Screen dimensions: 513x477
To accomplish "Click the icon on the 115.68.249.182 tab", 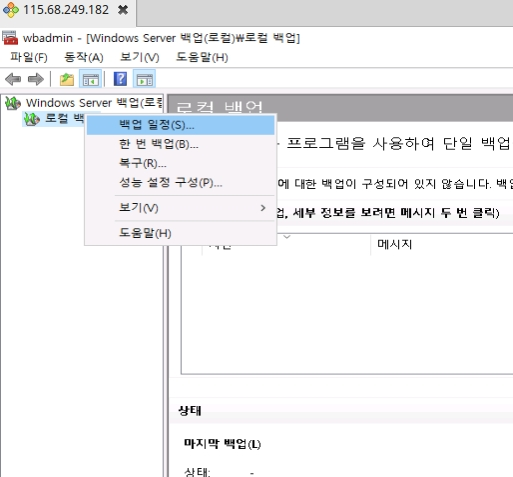I will [x=11, y=10].
